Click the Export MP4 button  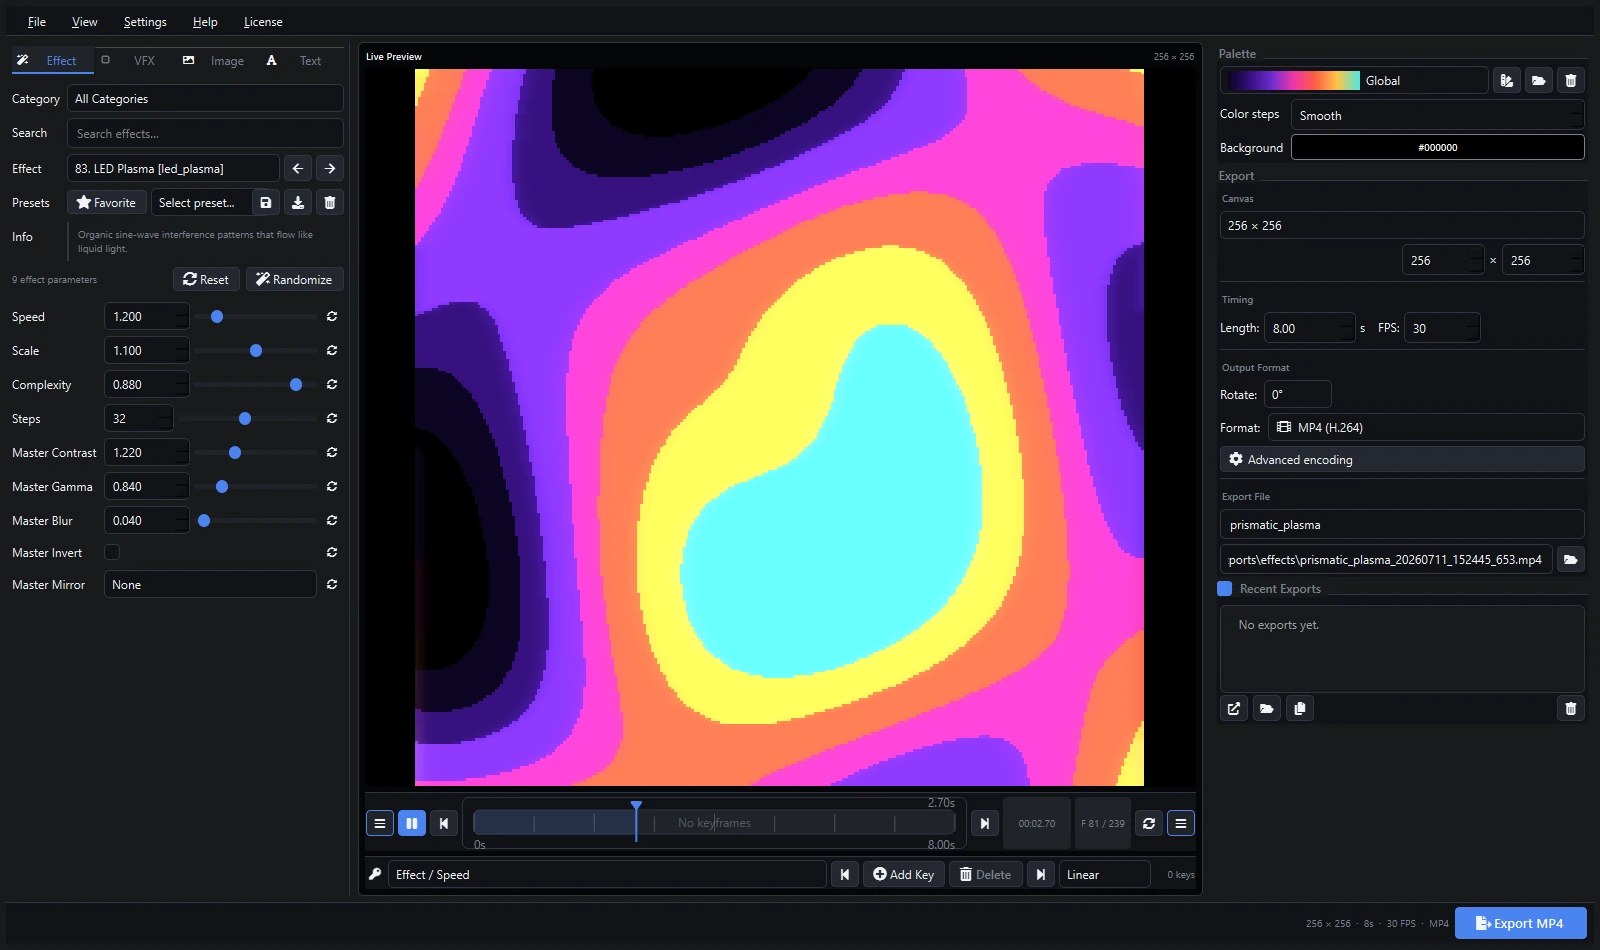[x=1520, y=923]
